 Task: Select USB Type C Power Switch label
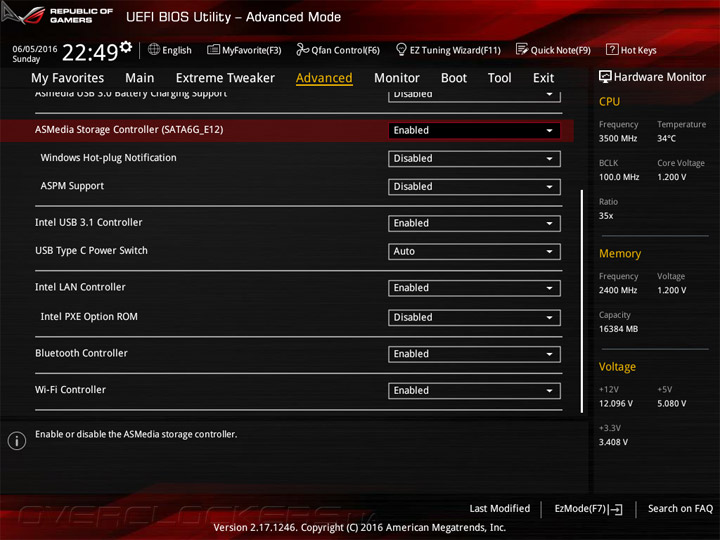pos(91,251)
